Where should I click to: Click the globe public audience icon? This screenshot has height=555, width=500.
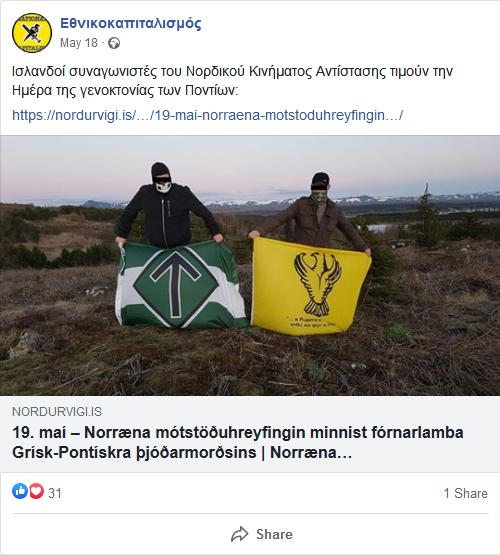114,43
